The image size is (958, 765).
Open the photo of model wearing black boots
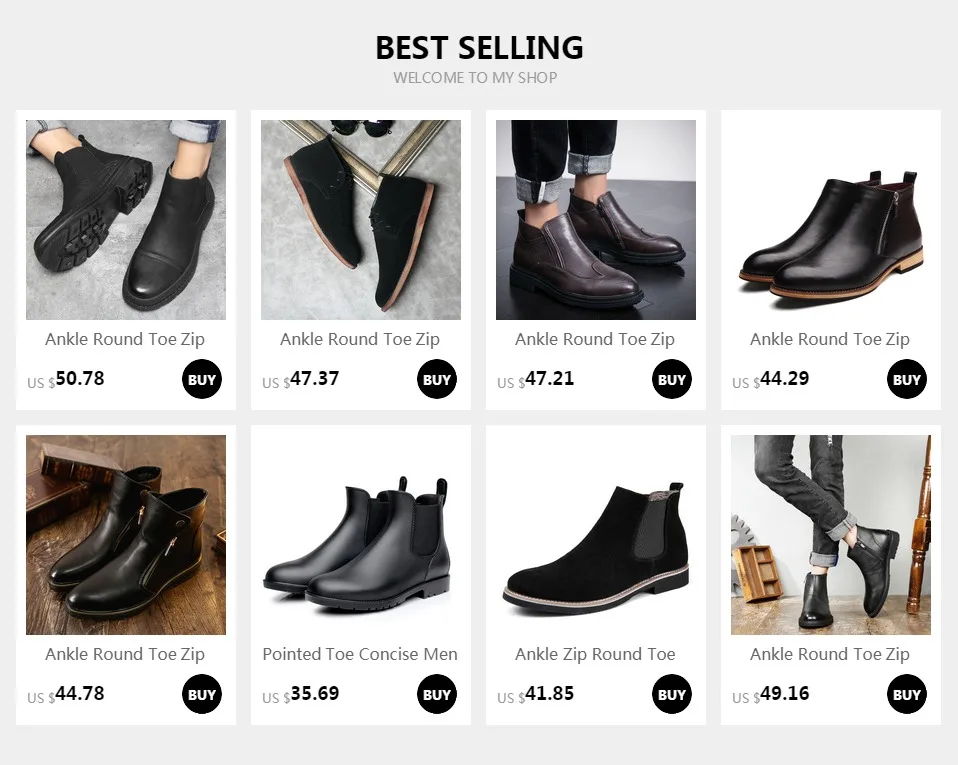(831, 535)
